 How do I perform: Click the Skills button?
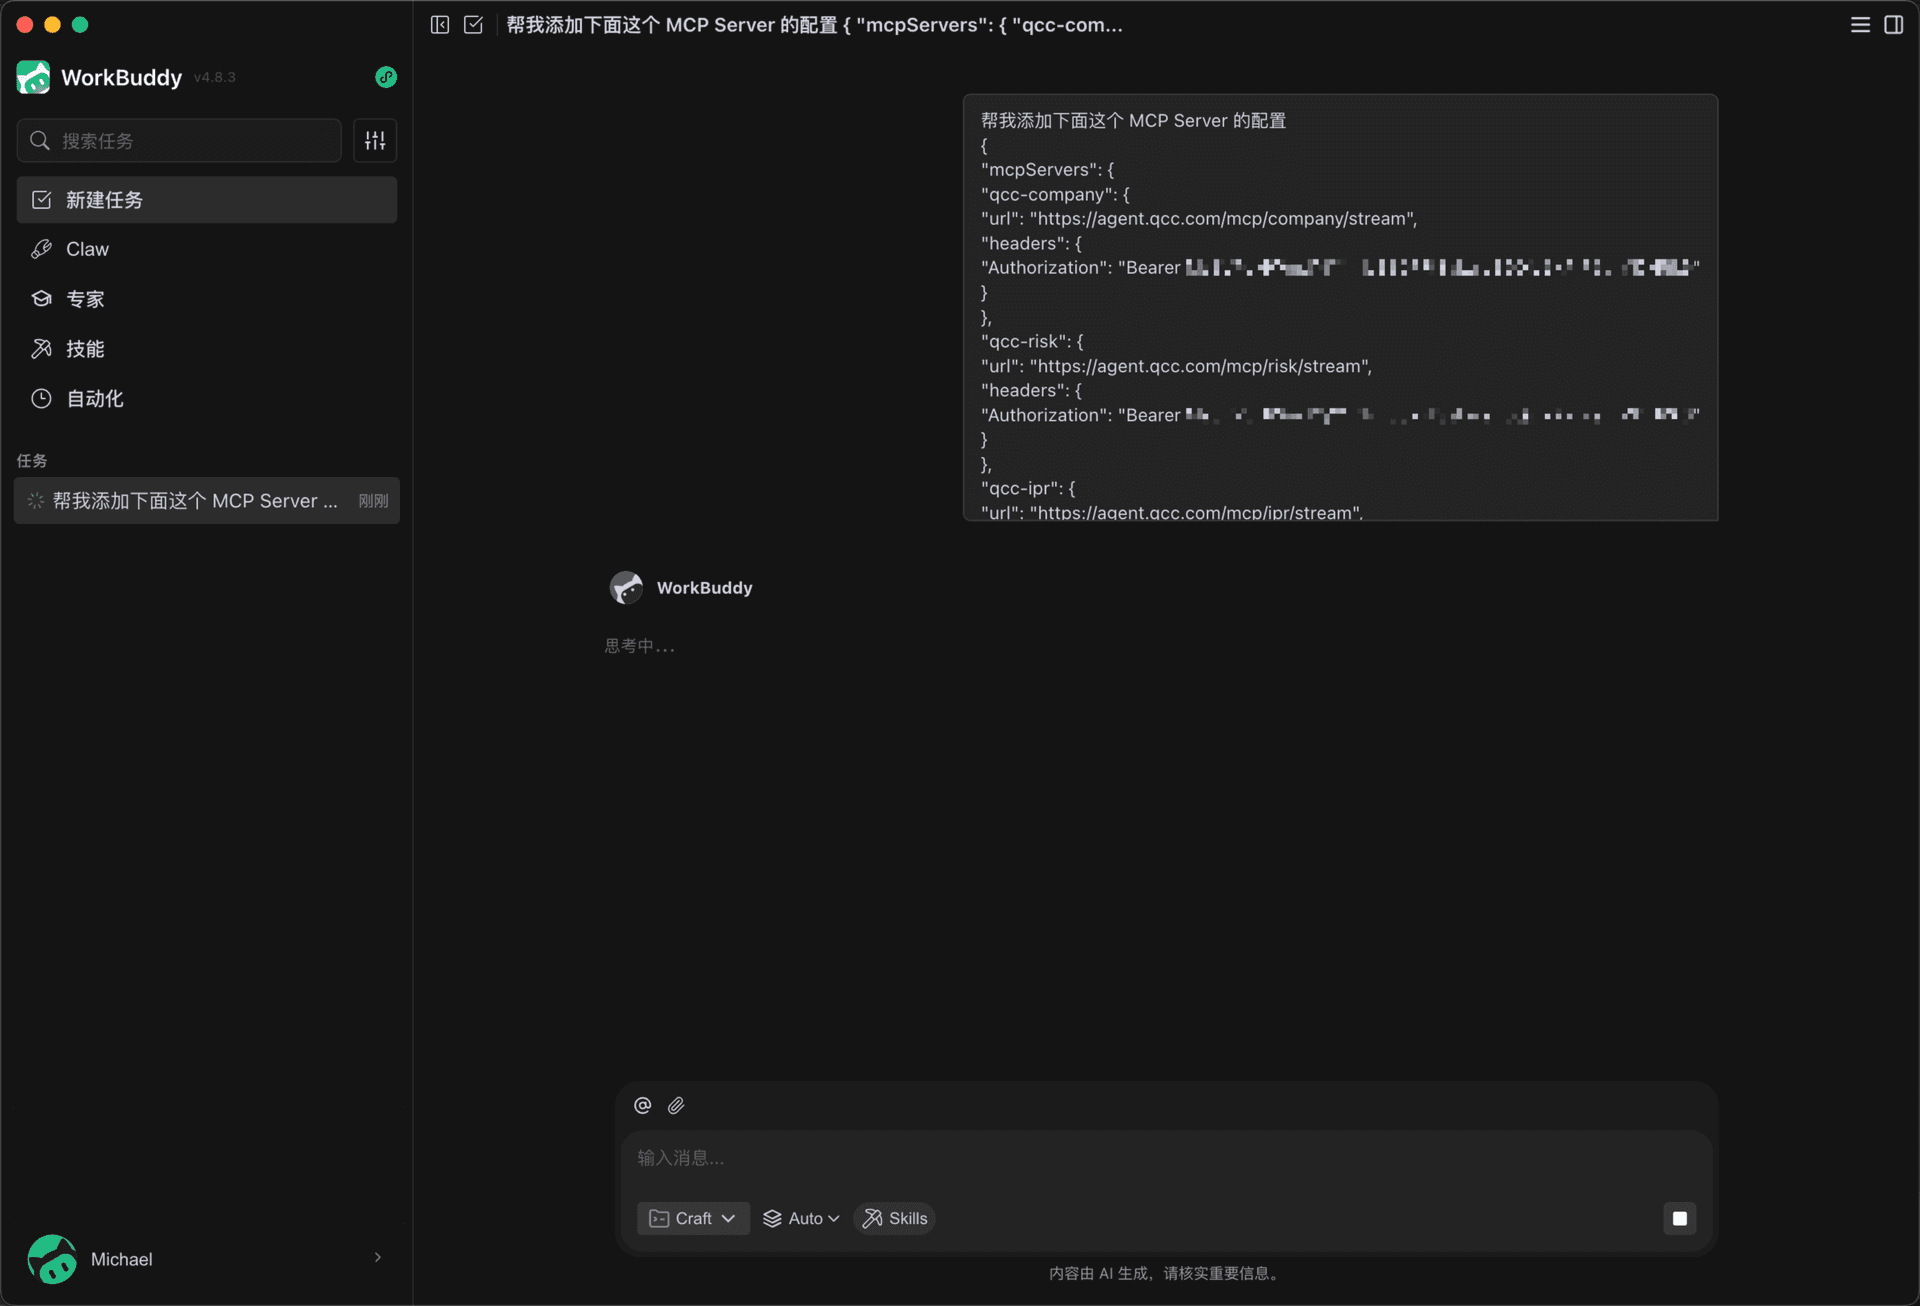(895, 1218)
